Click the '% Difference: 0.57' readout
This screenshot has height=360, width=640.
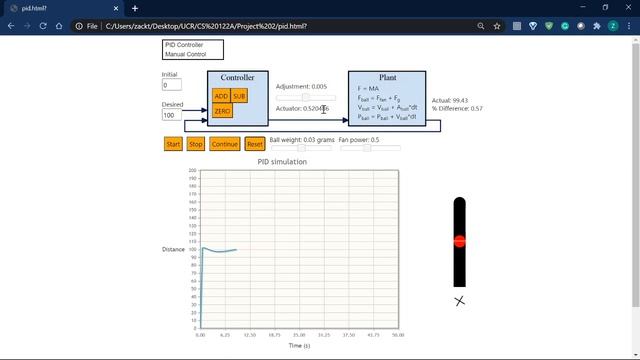pos(457,109)
